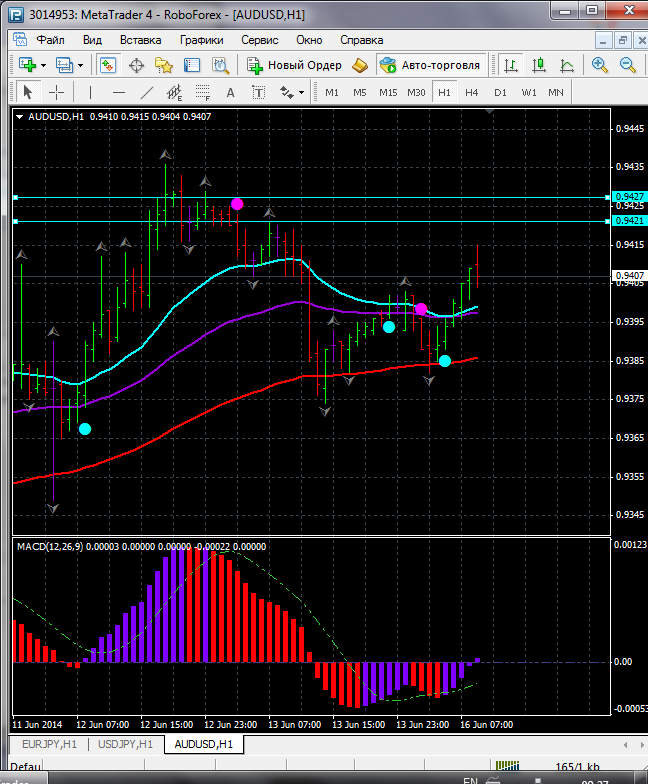
Task: Click the 0.9427 horizontal level price label
Action: point(630,197)
